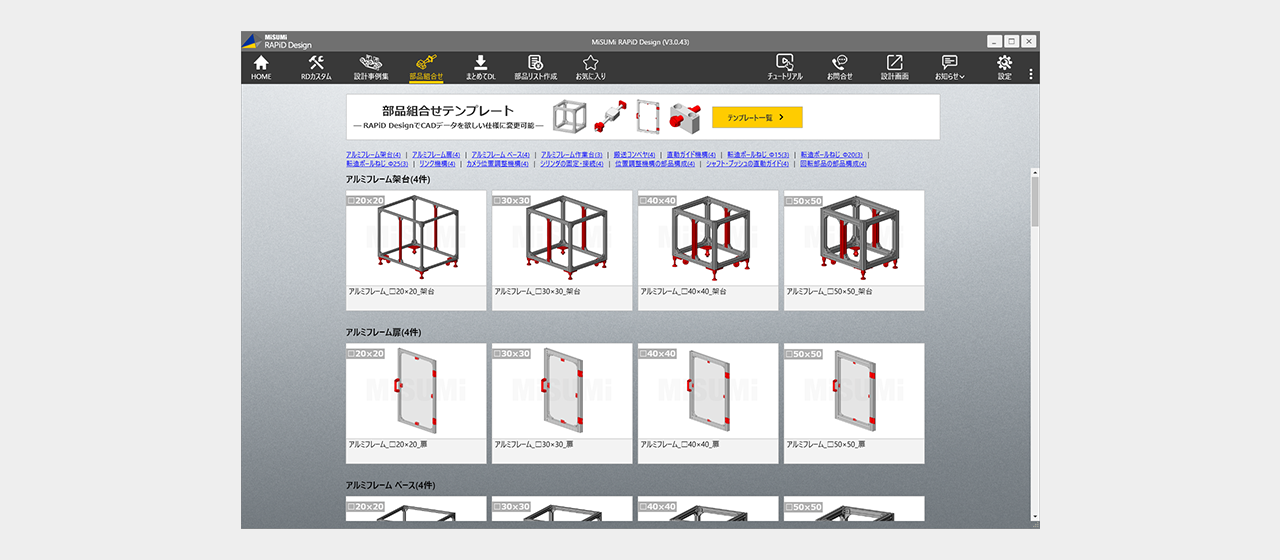Viewport: 1280px width, 560px height.
Task: Choose the アルミフレーム_□50×50_扉 thumbnail
Action: click(x=854, y=398)
